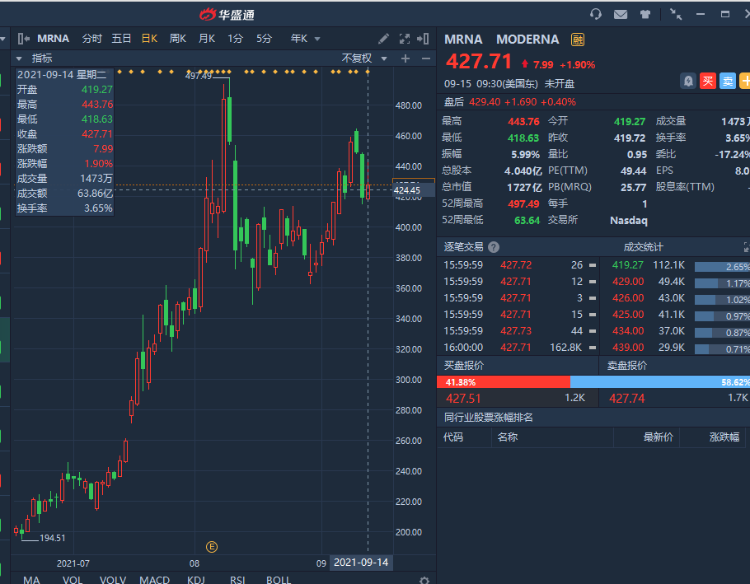Toggle the VOL indicator
The height and width of the screenshot is (584, 750).
click(73, 580)
